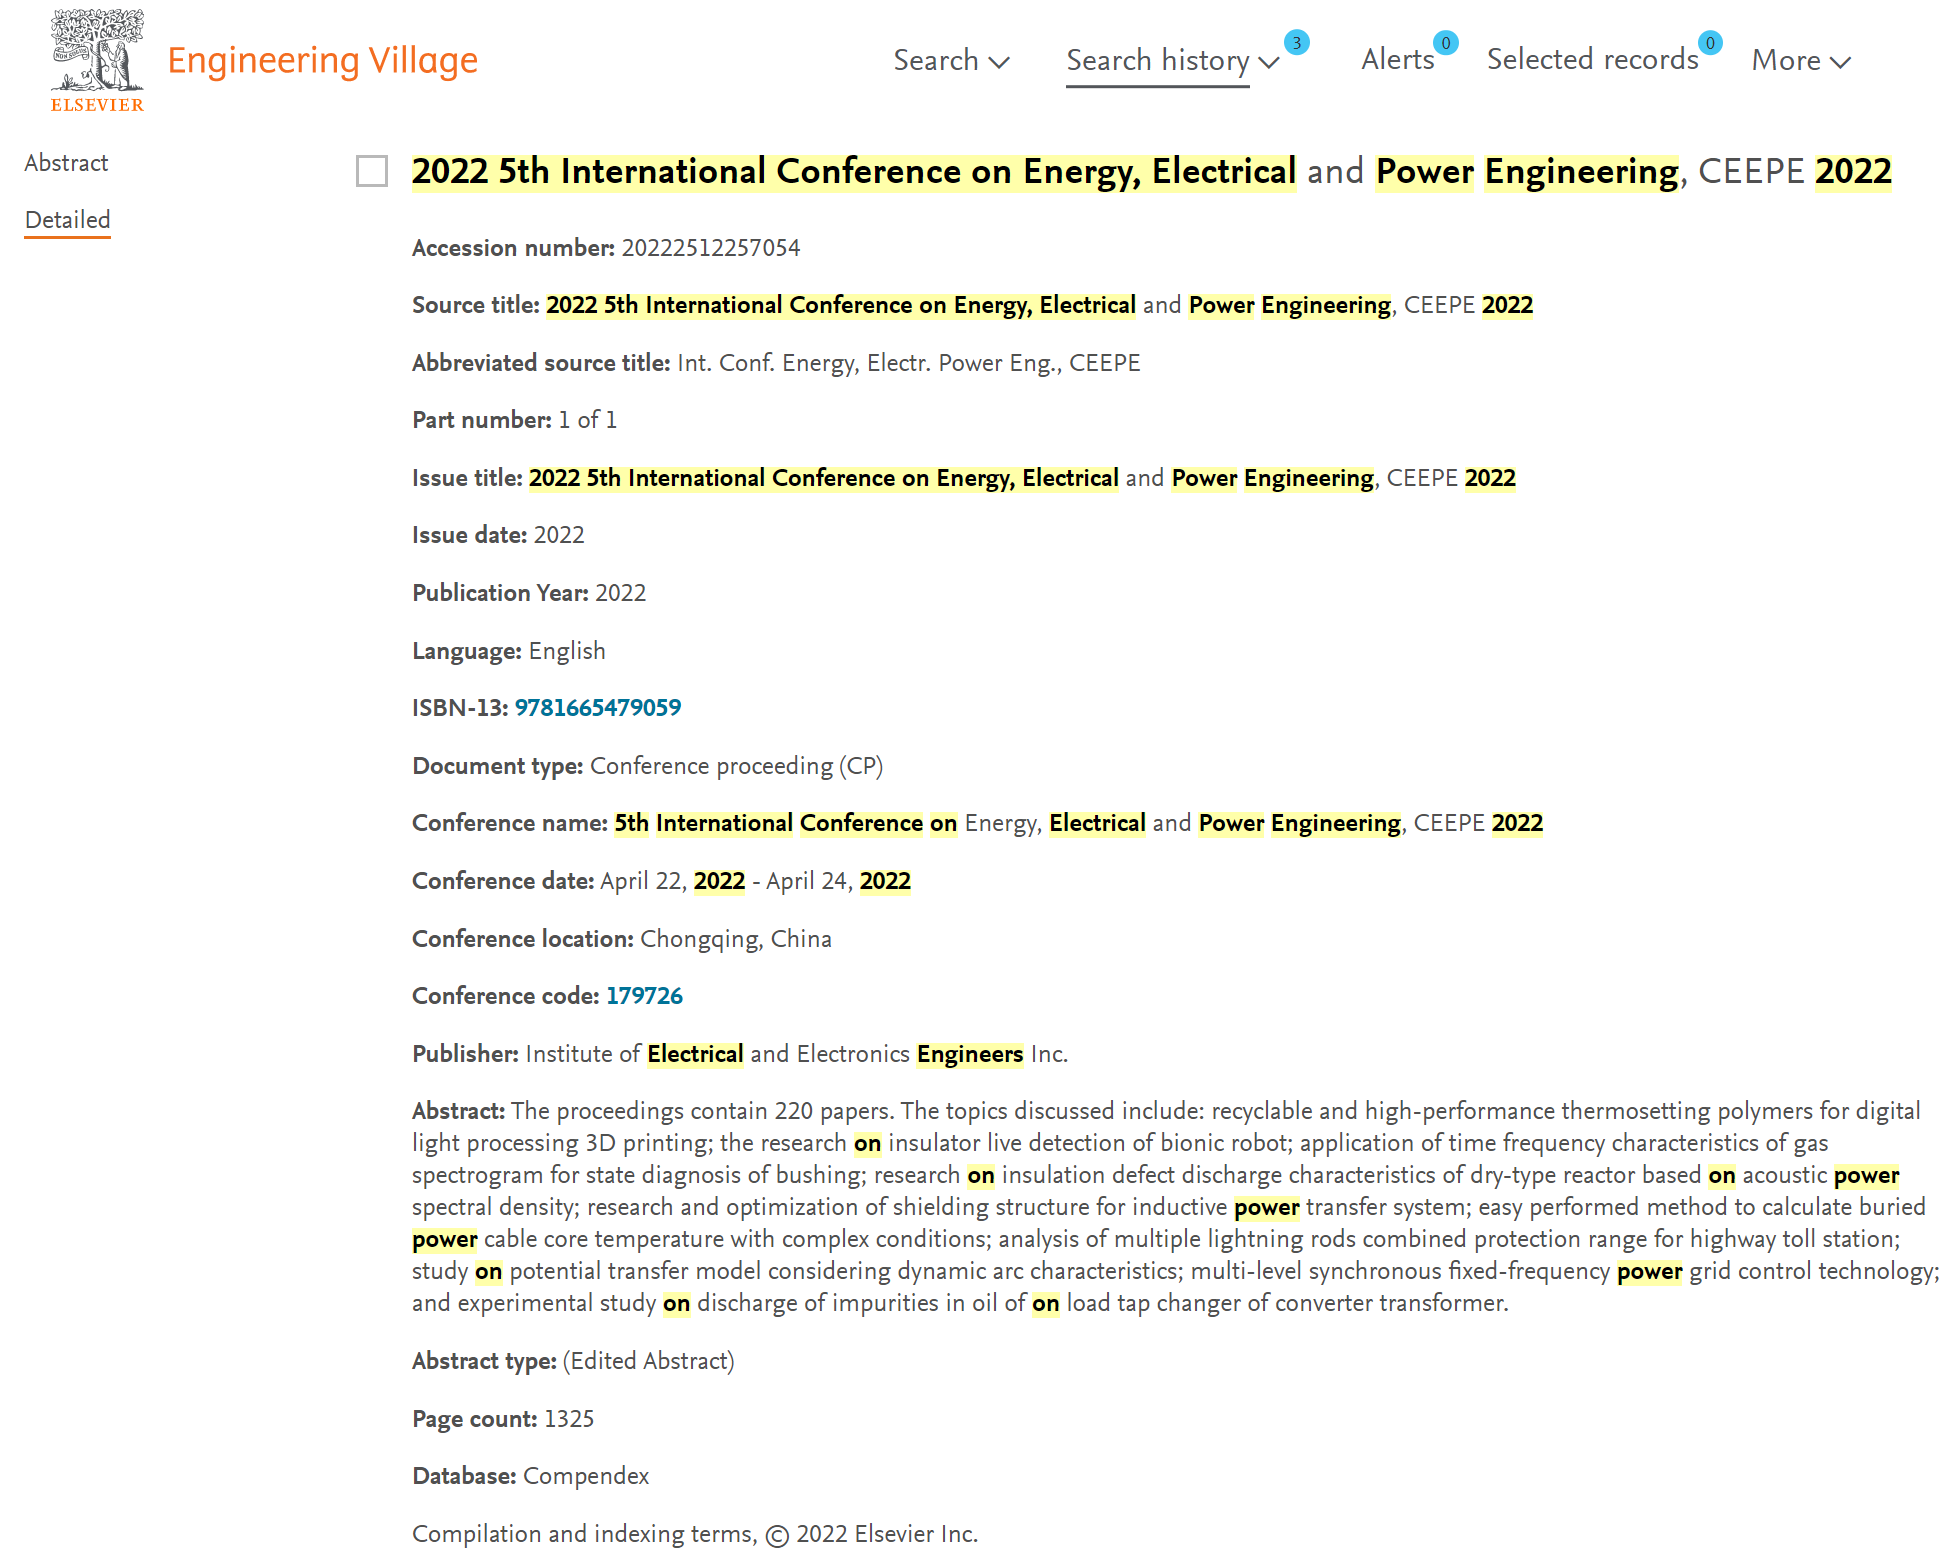Click the Conference name value
The width and height of the screenshot is (1956, 1565).
pos(1078,823)
